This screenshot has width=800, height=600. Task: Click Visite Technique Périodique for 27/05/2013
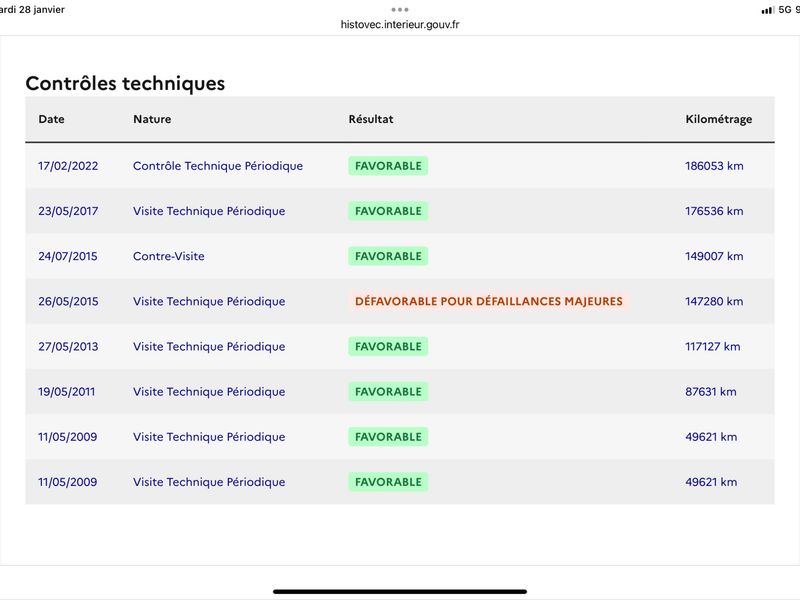pos(209,346)
